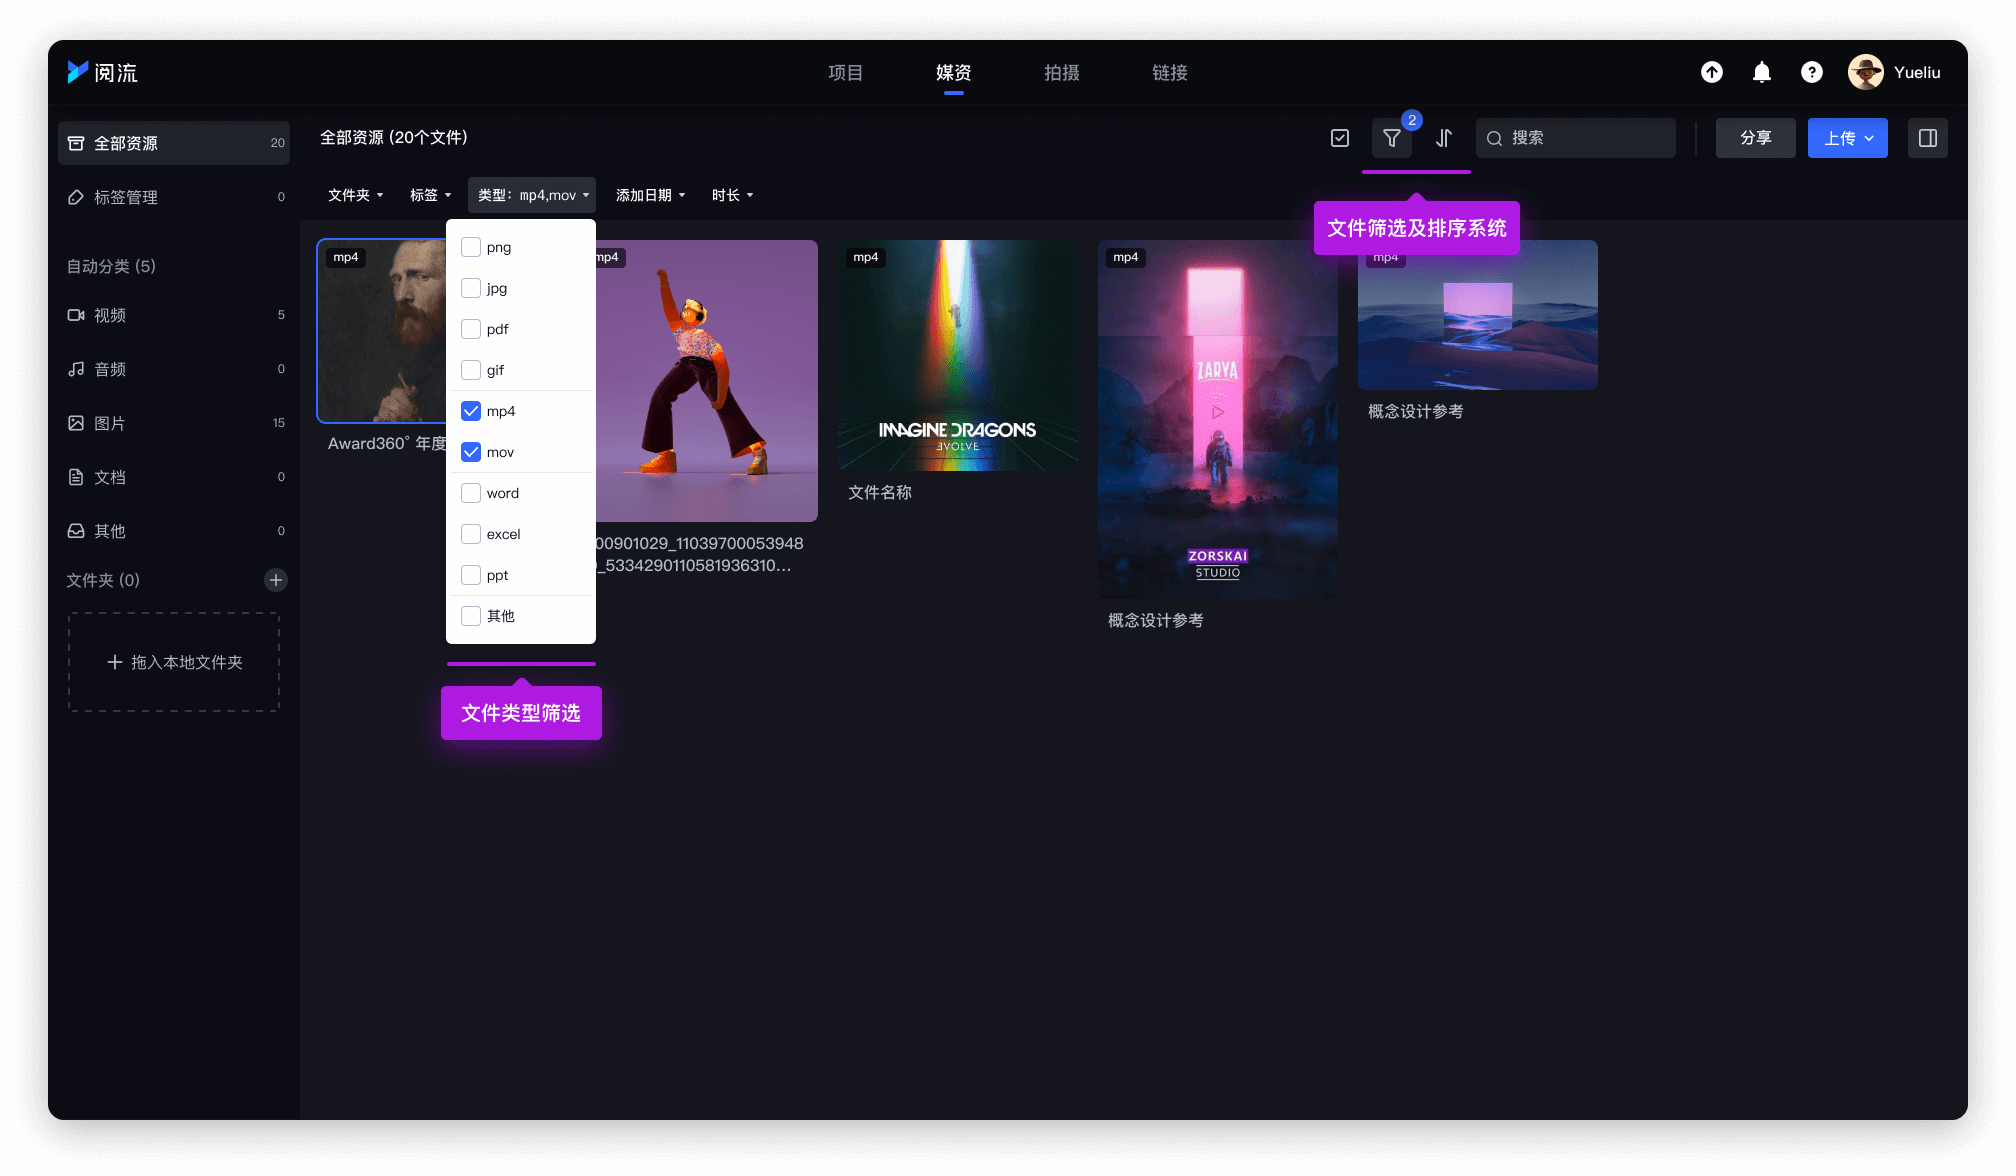Switch to the 媒资 tab
This screenshot has height=1176, width=2016.
(953, 72)
